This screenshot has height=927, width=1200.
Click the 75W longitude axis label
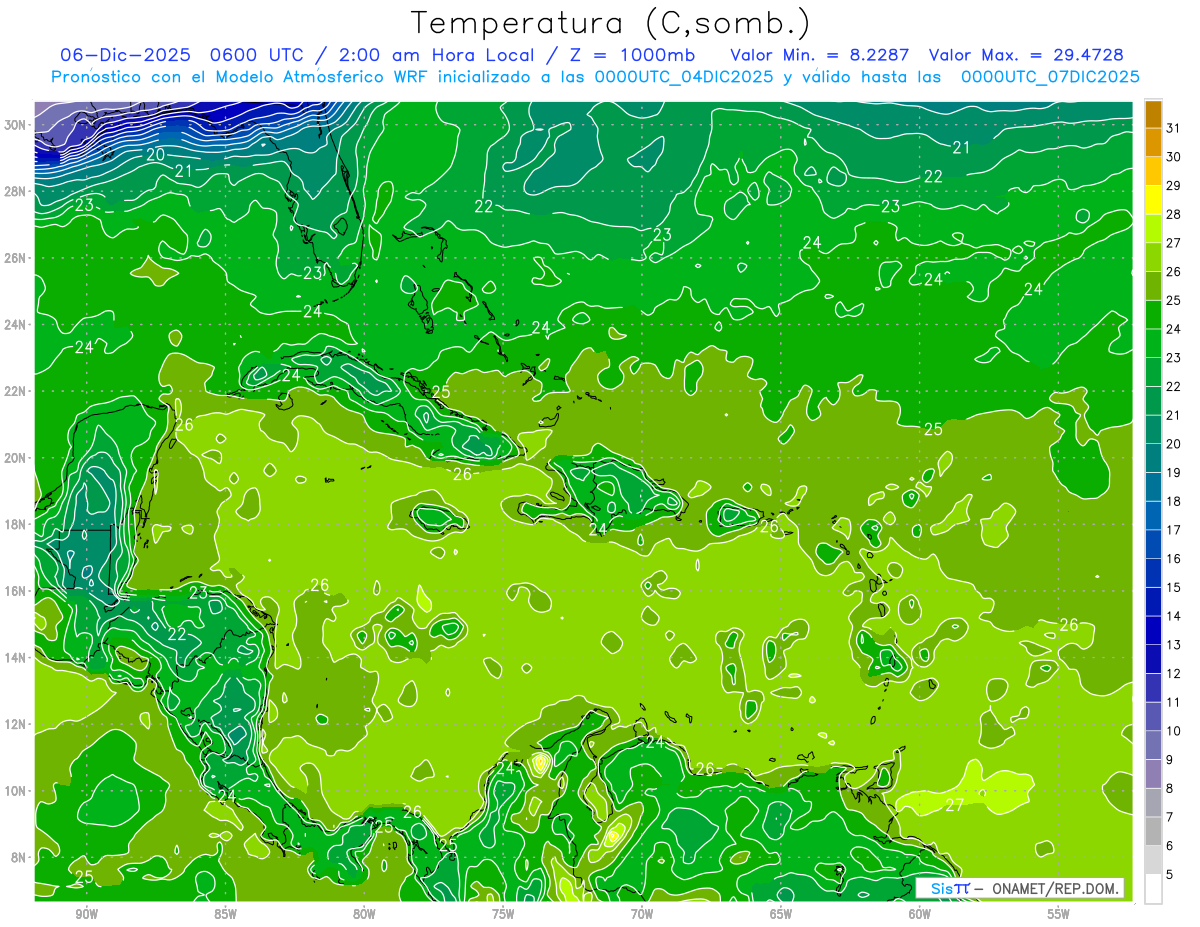(x=503, y=914)
